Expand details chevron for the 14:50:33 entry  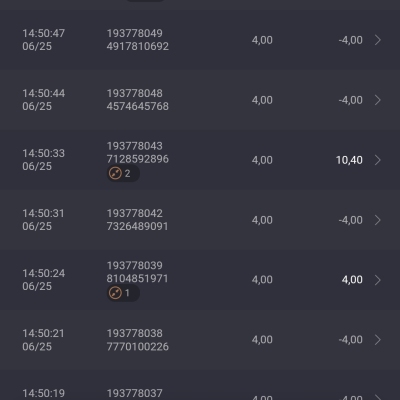378,160
